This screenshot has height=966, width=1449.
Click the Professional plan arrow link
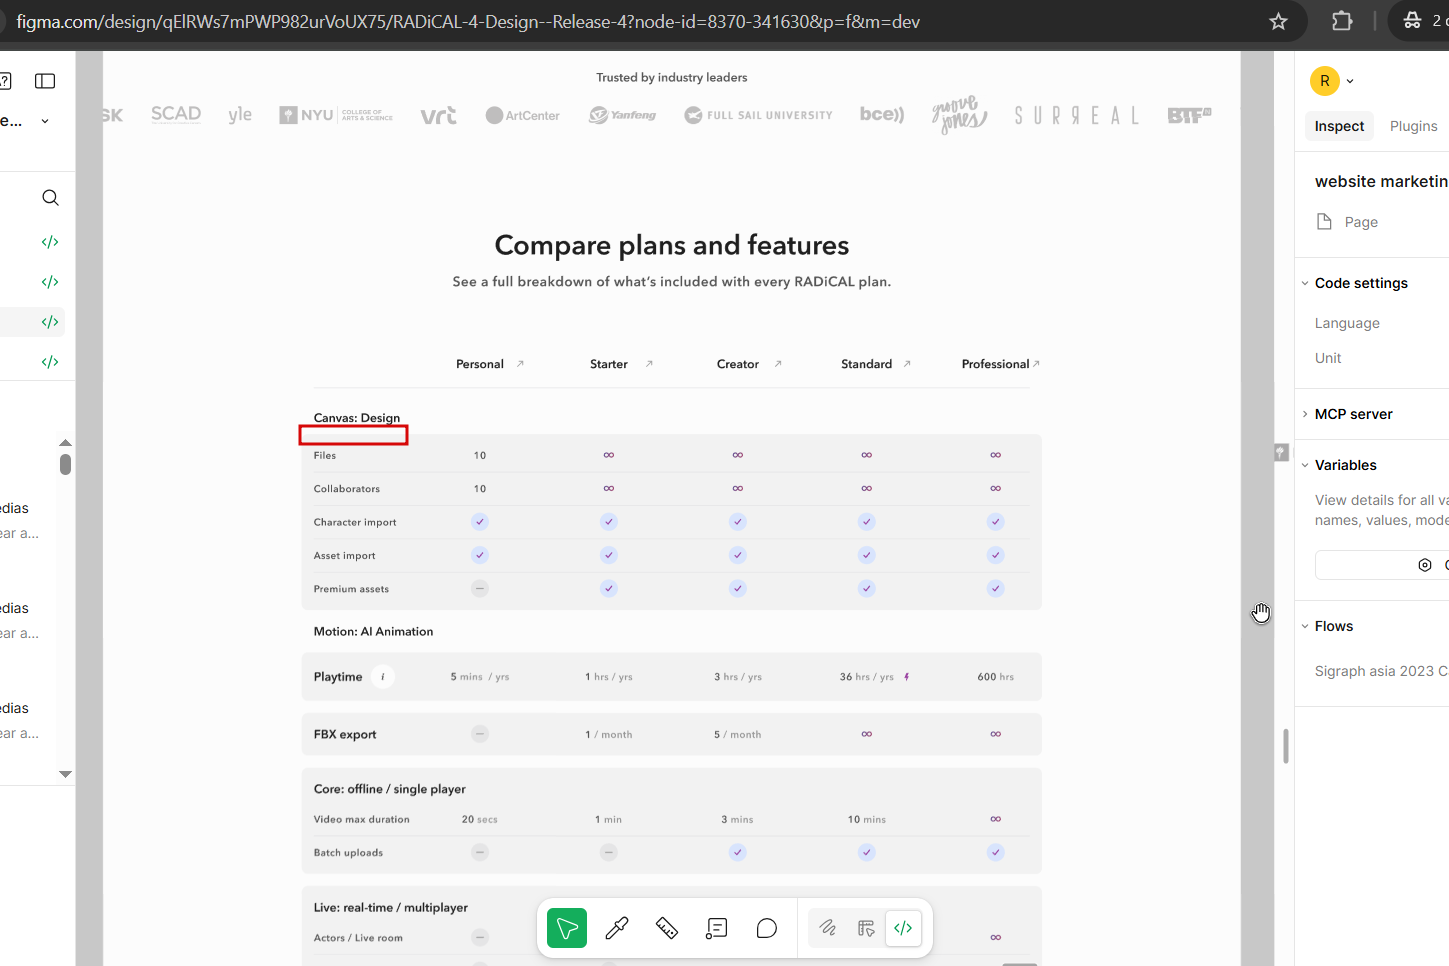[1036, 364]
